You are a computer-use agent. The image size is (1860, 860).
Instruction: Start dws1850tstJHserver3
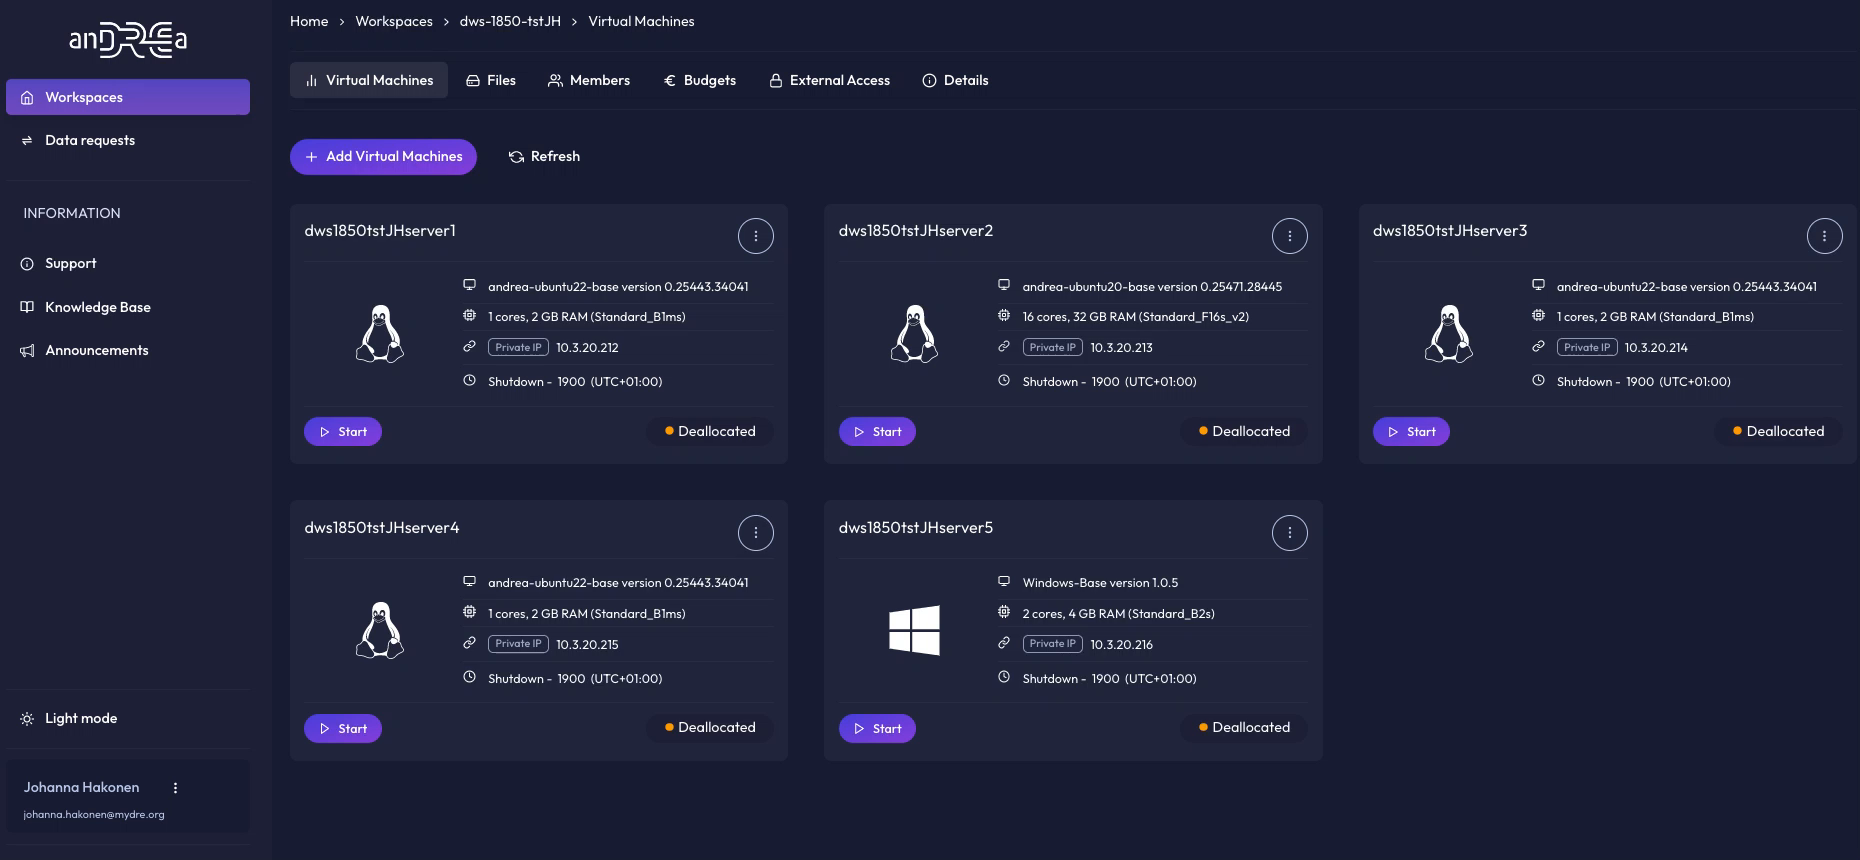click(1411, 432)
